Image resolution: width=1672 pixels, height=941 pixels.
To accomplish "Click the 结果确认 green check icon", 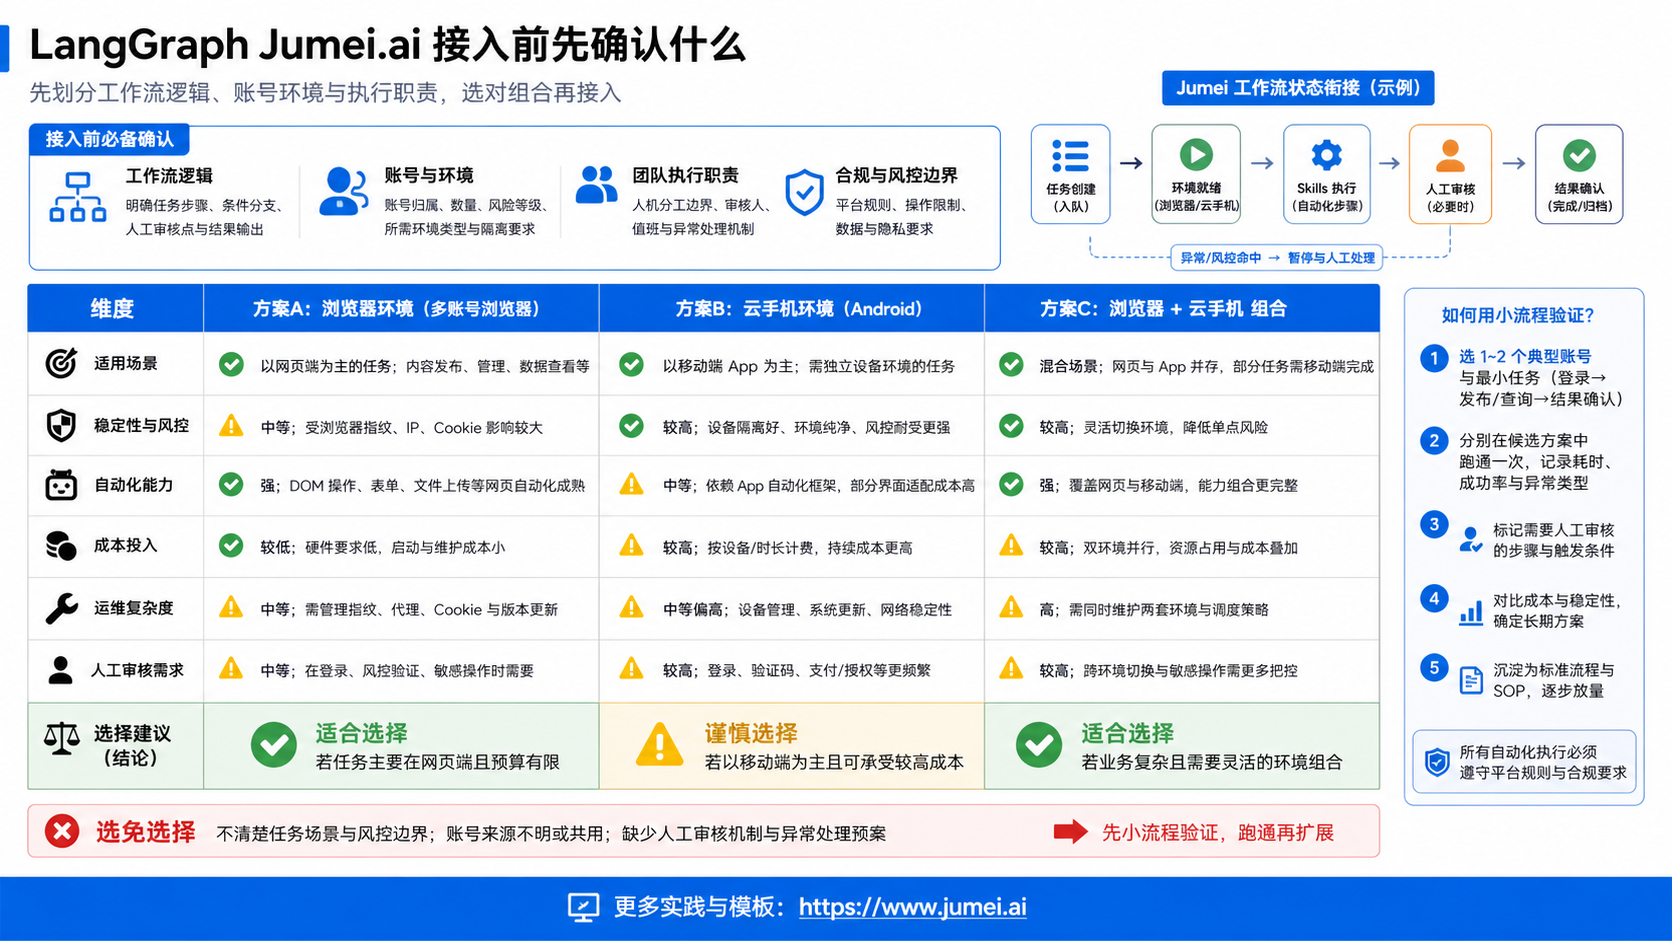I will (x=1579, y=155).
